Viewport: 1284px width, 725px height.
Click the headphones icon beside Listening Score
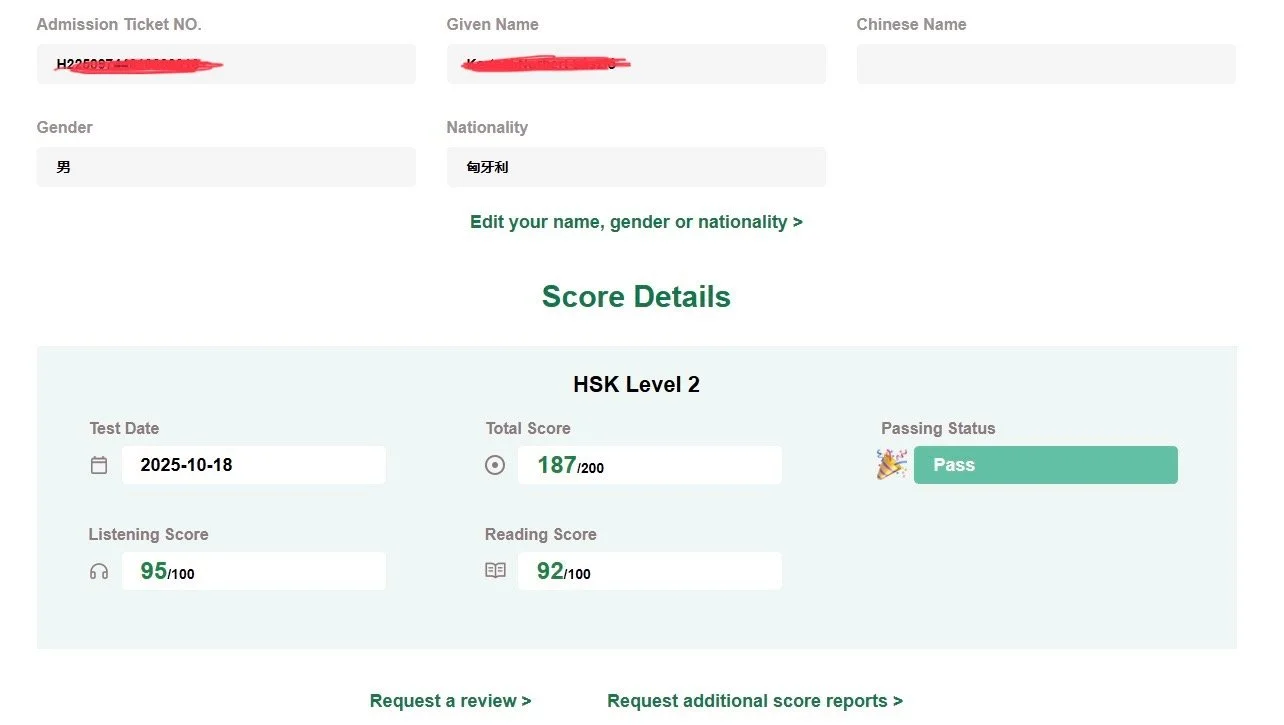(x=99, y=571)
